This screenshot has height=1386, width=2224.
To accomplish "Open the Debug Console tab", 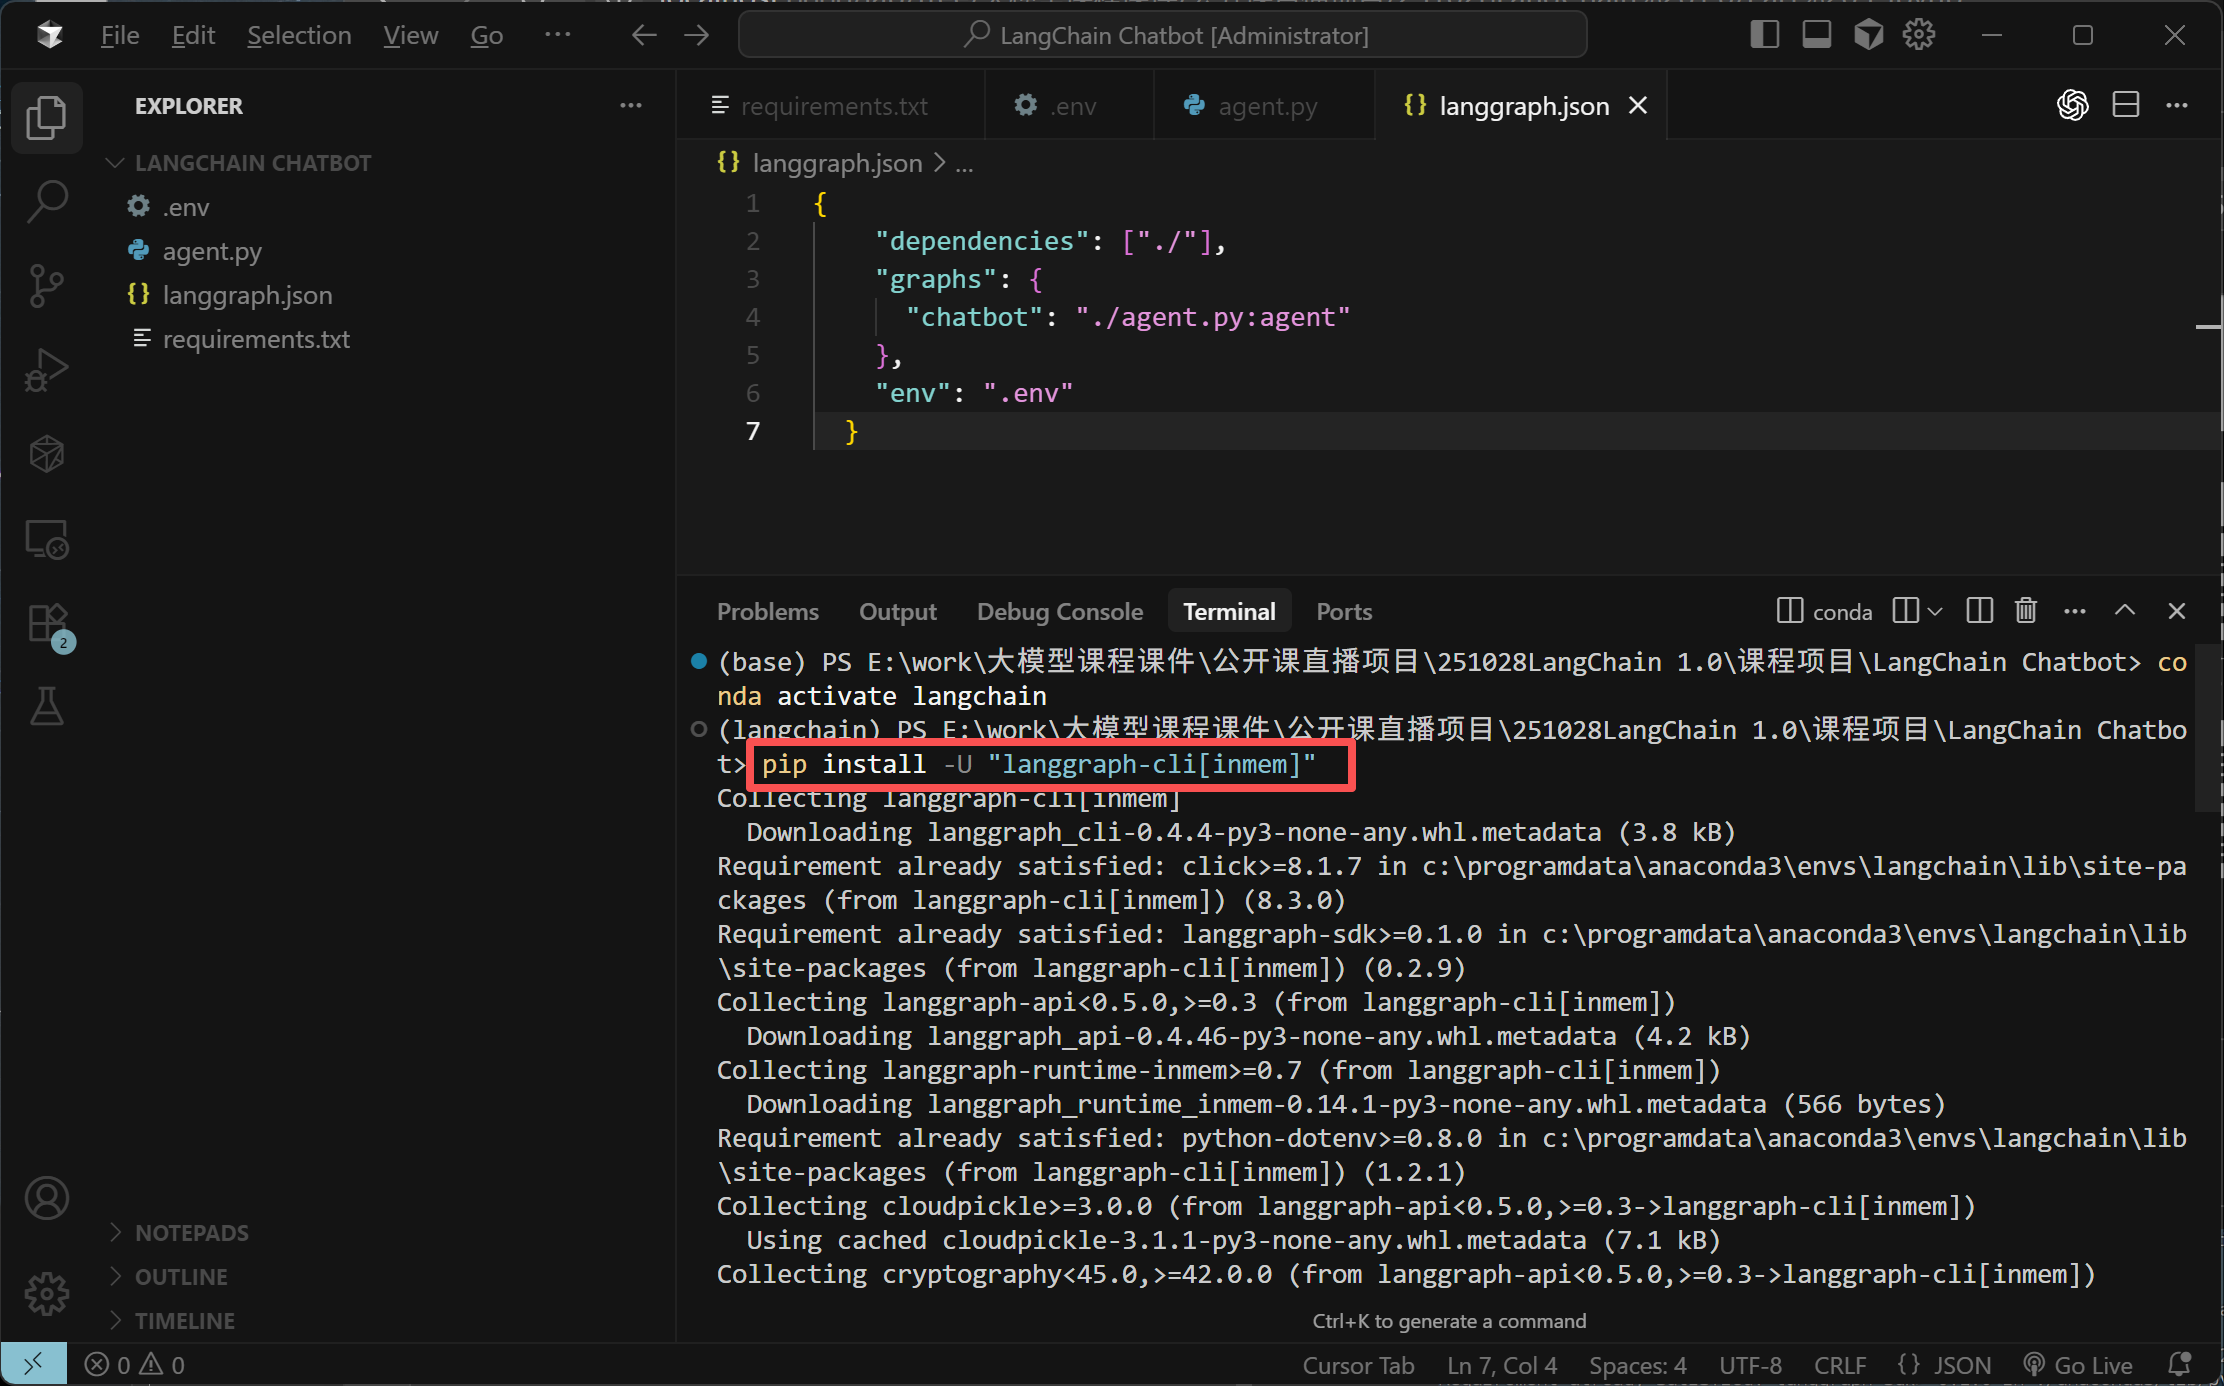I will click(x=1060, y=611).
